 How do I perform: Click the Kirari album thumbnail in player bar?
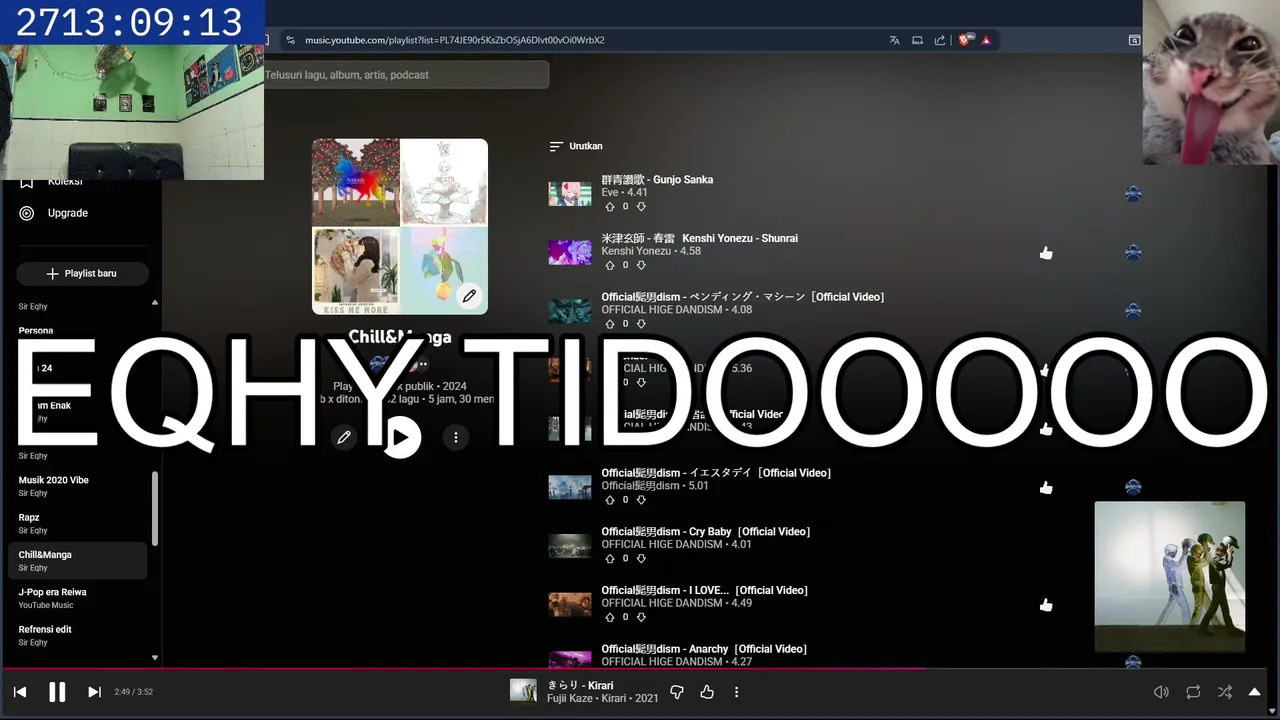coord(523,691)
